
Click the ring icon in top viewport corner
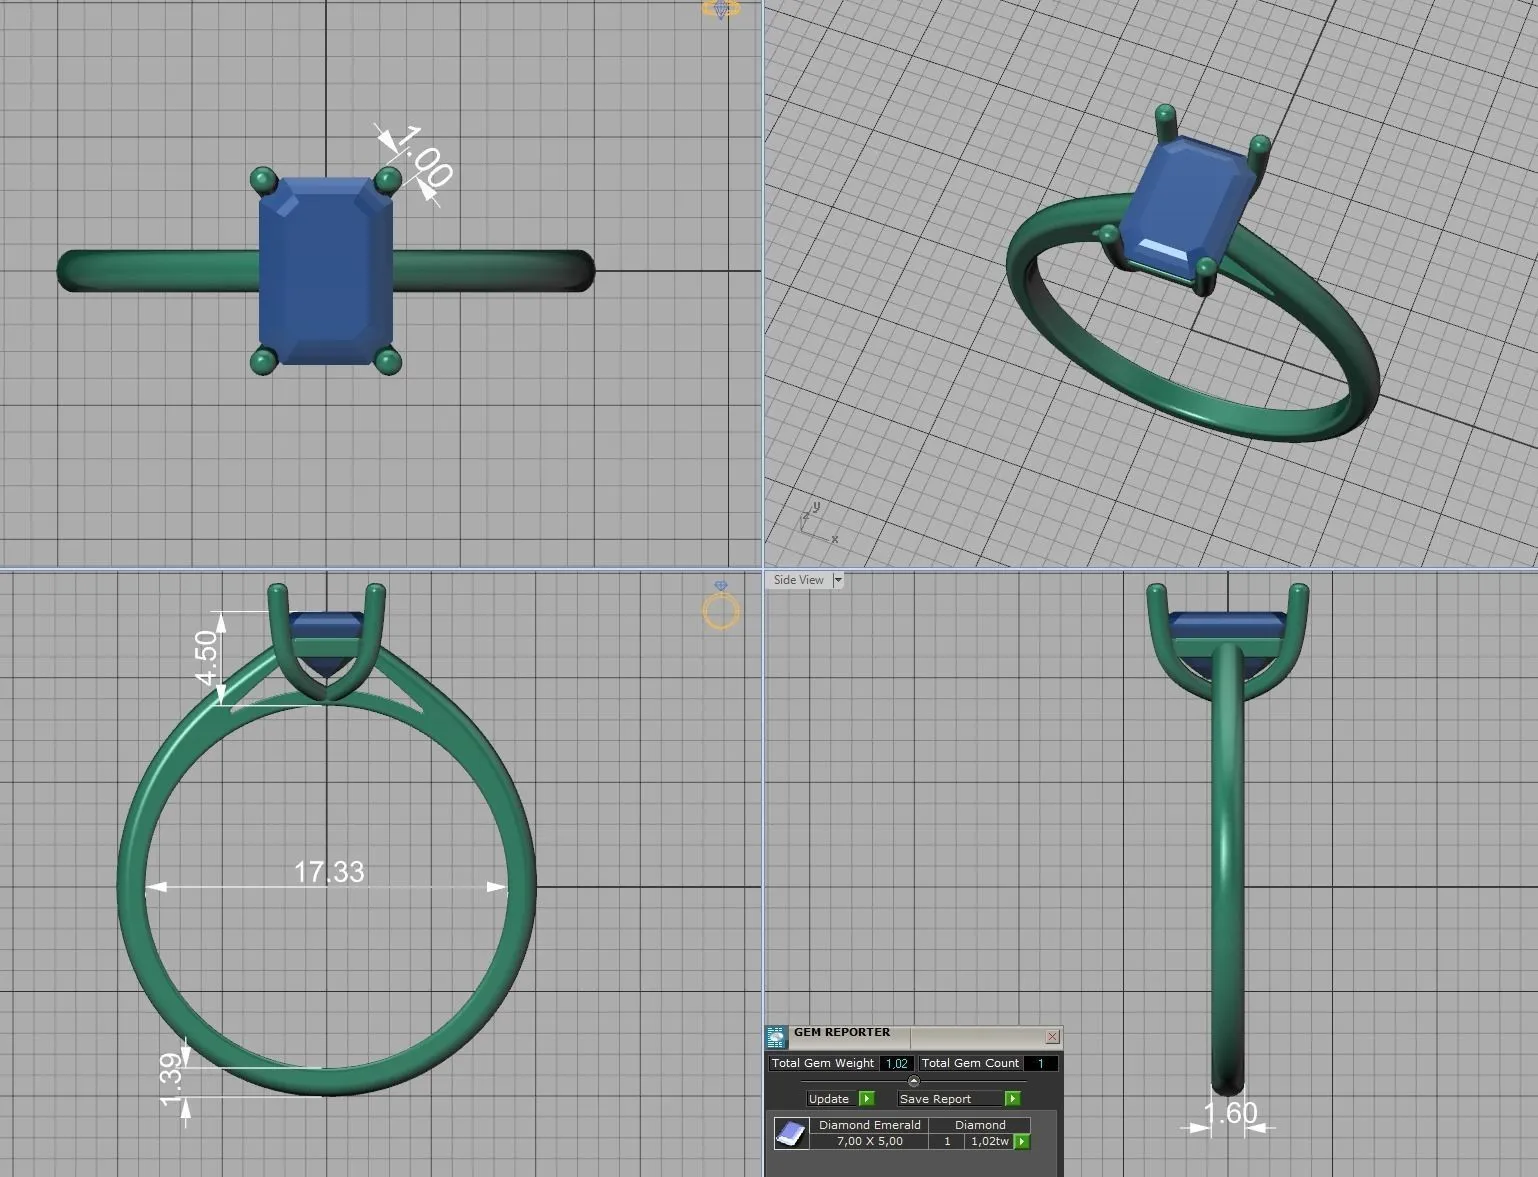[x=721, y=10]
